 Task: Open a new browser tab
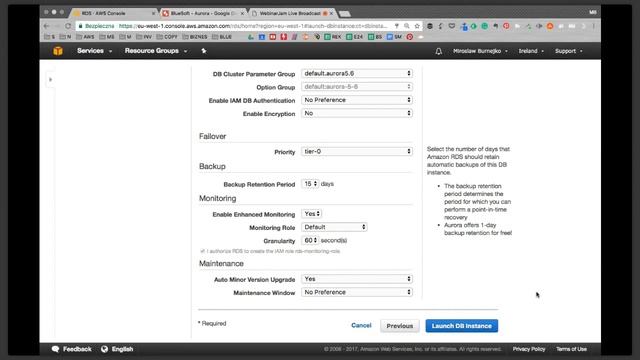pyautogui.click(x=344, y=14)
